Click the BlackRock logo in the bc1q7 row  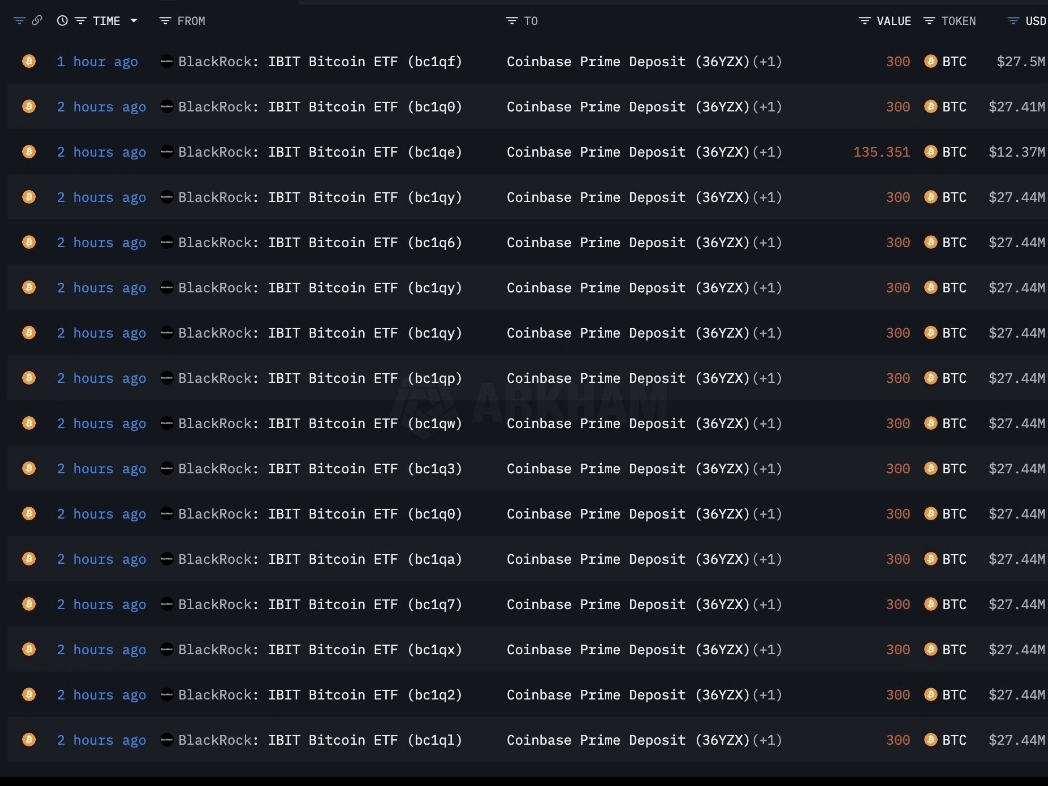point(166,604)
